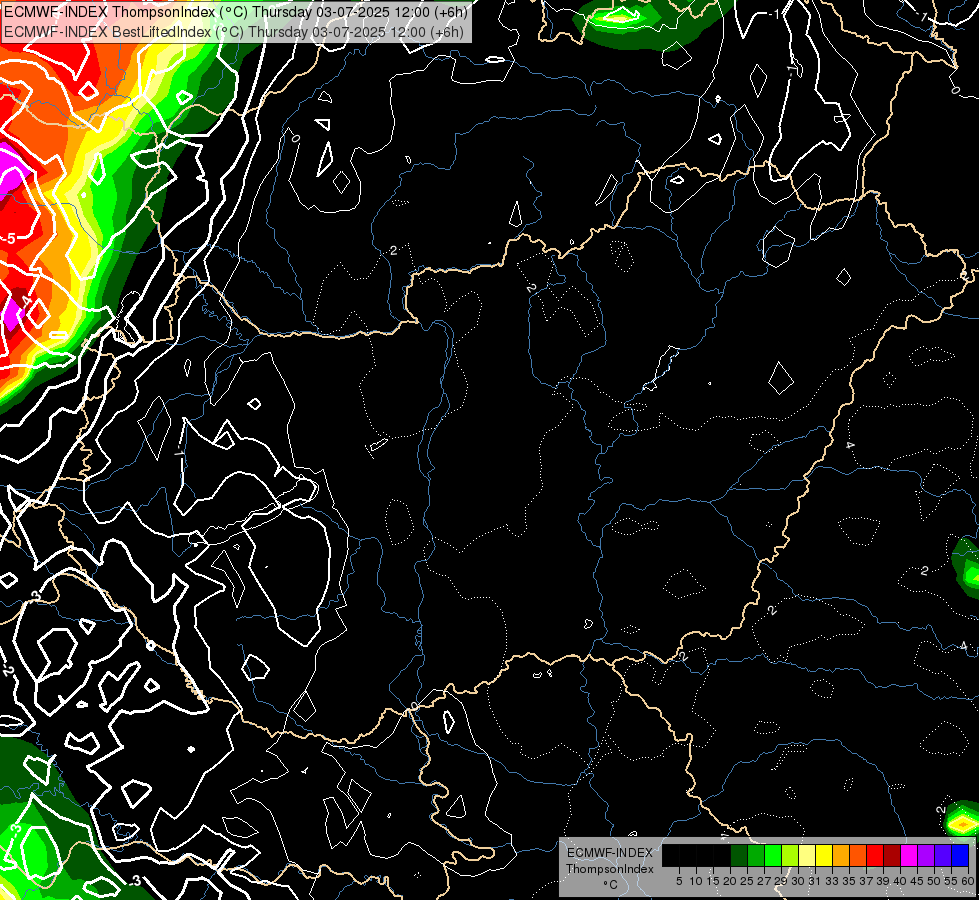Viewport: 979px width, 900px height.
Task: Click legend tick value 50
Action: pyautogui.click(x=934, y=881)
